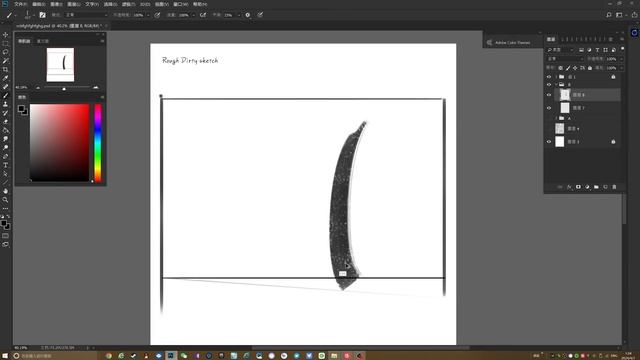Click the navigator zoom slider handle
The width and height of the screenshot is (640, 360).
pyautogui.click(x=64, y=89)
